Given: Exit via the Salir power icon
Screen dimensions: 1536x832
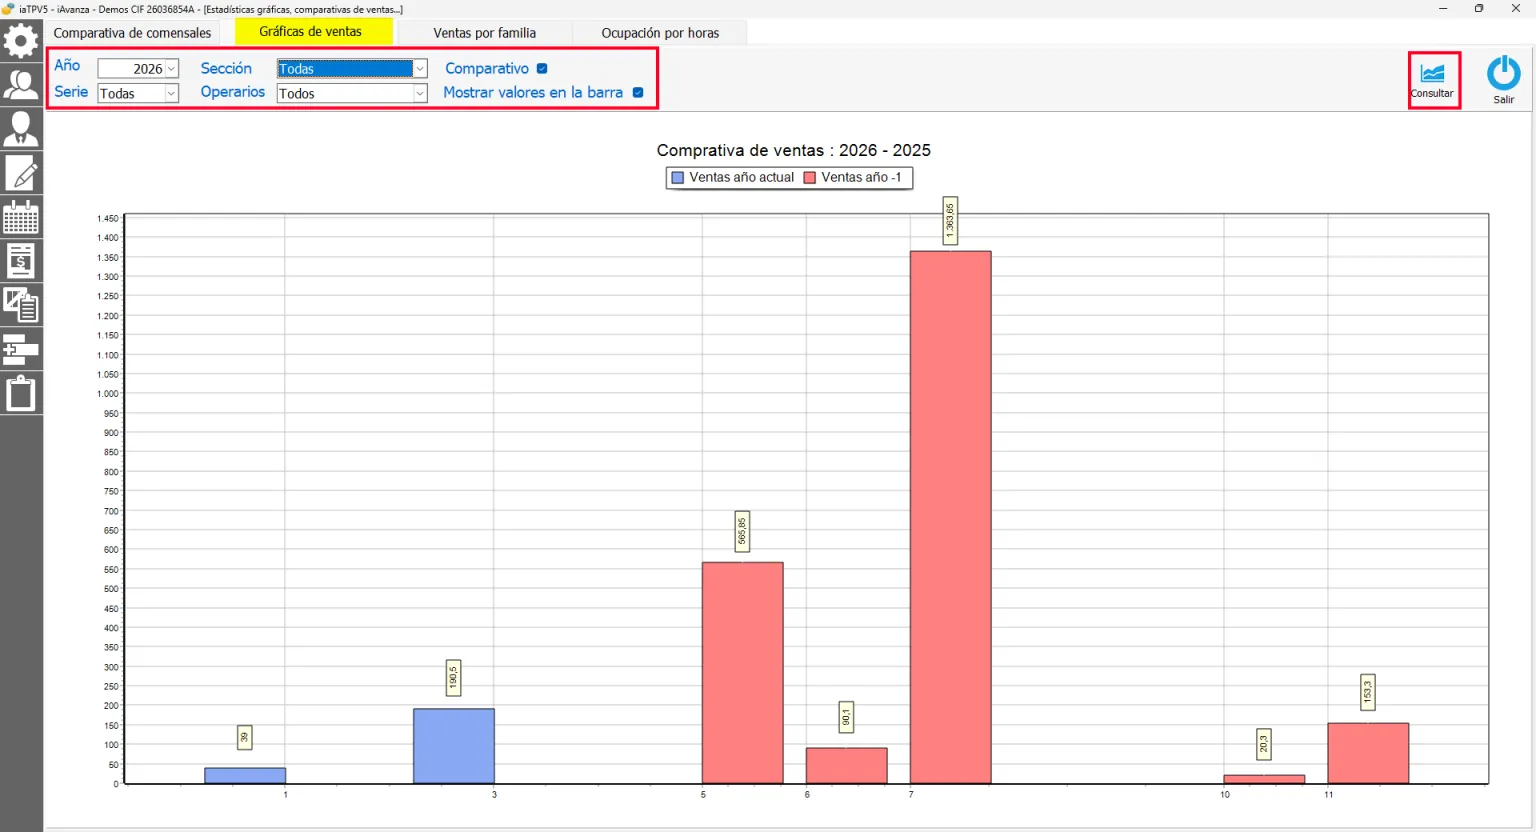Looking at the screenshot, I should (x=1504, y=80).
